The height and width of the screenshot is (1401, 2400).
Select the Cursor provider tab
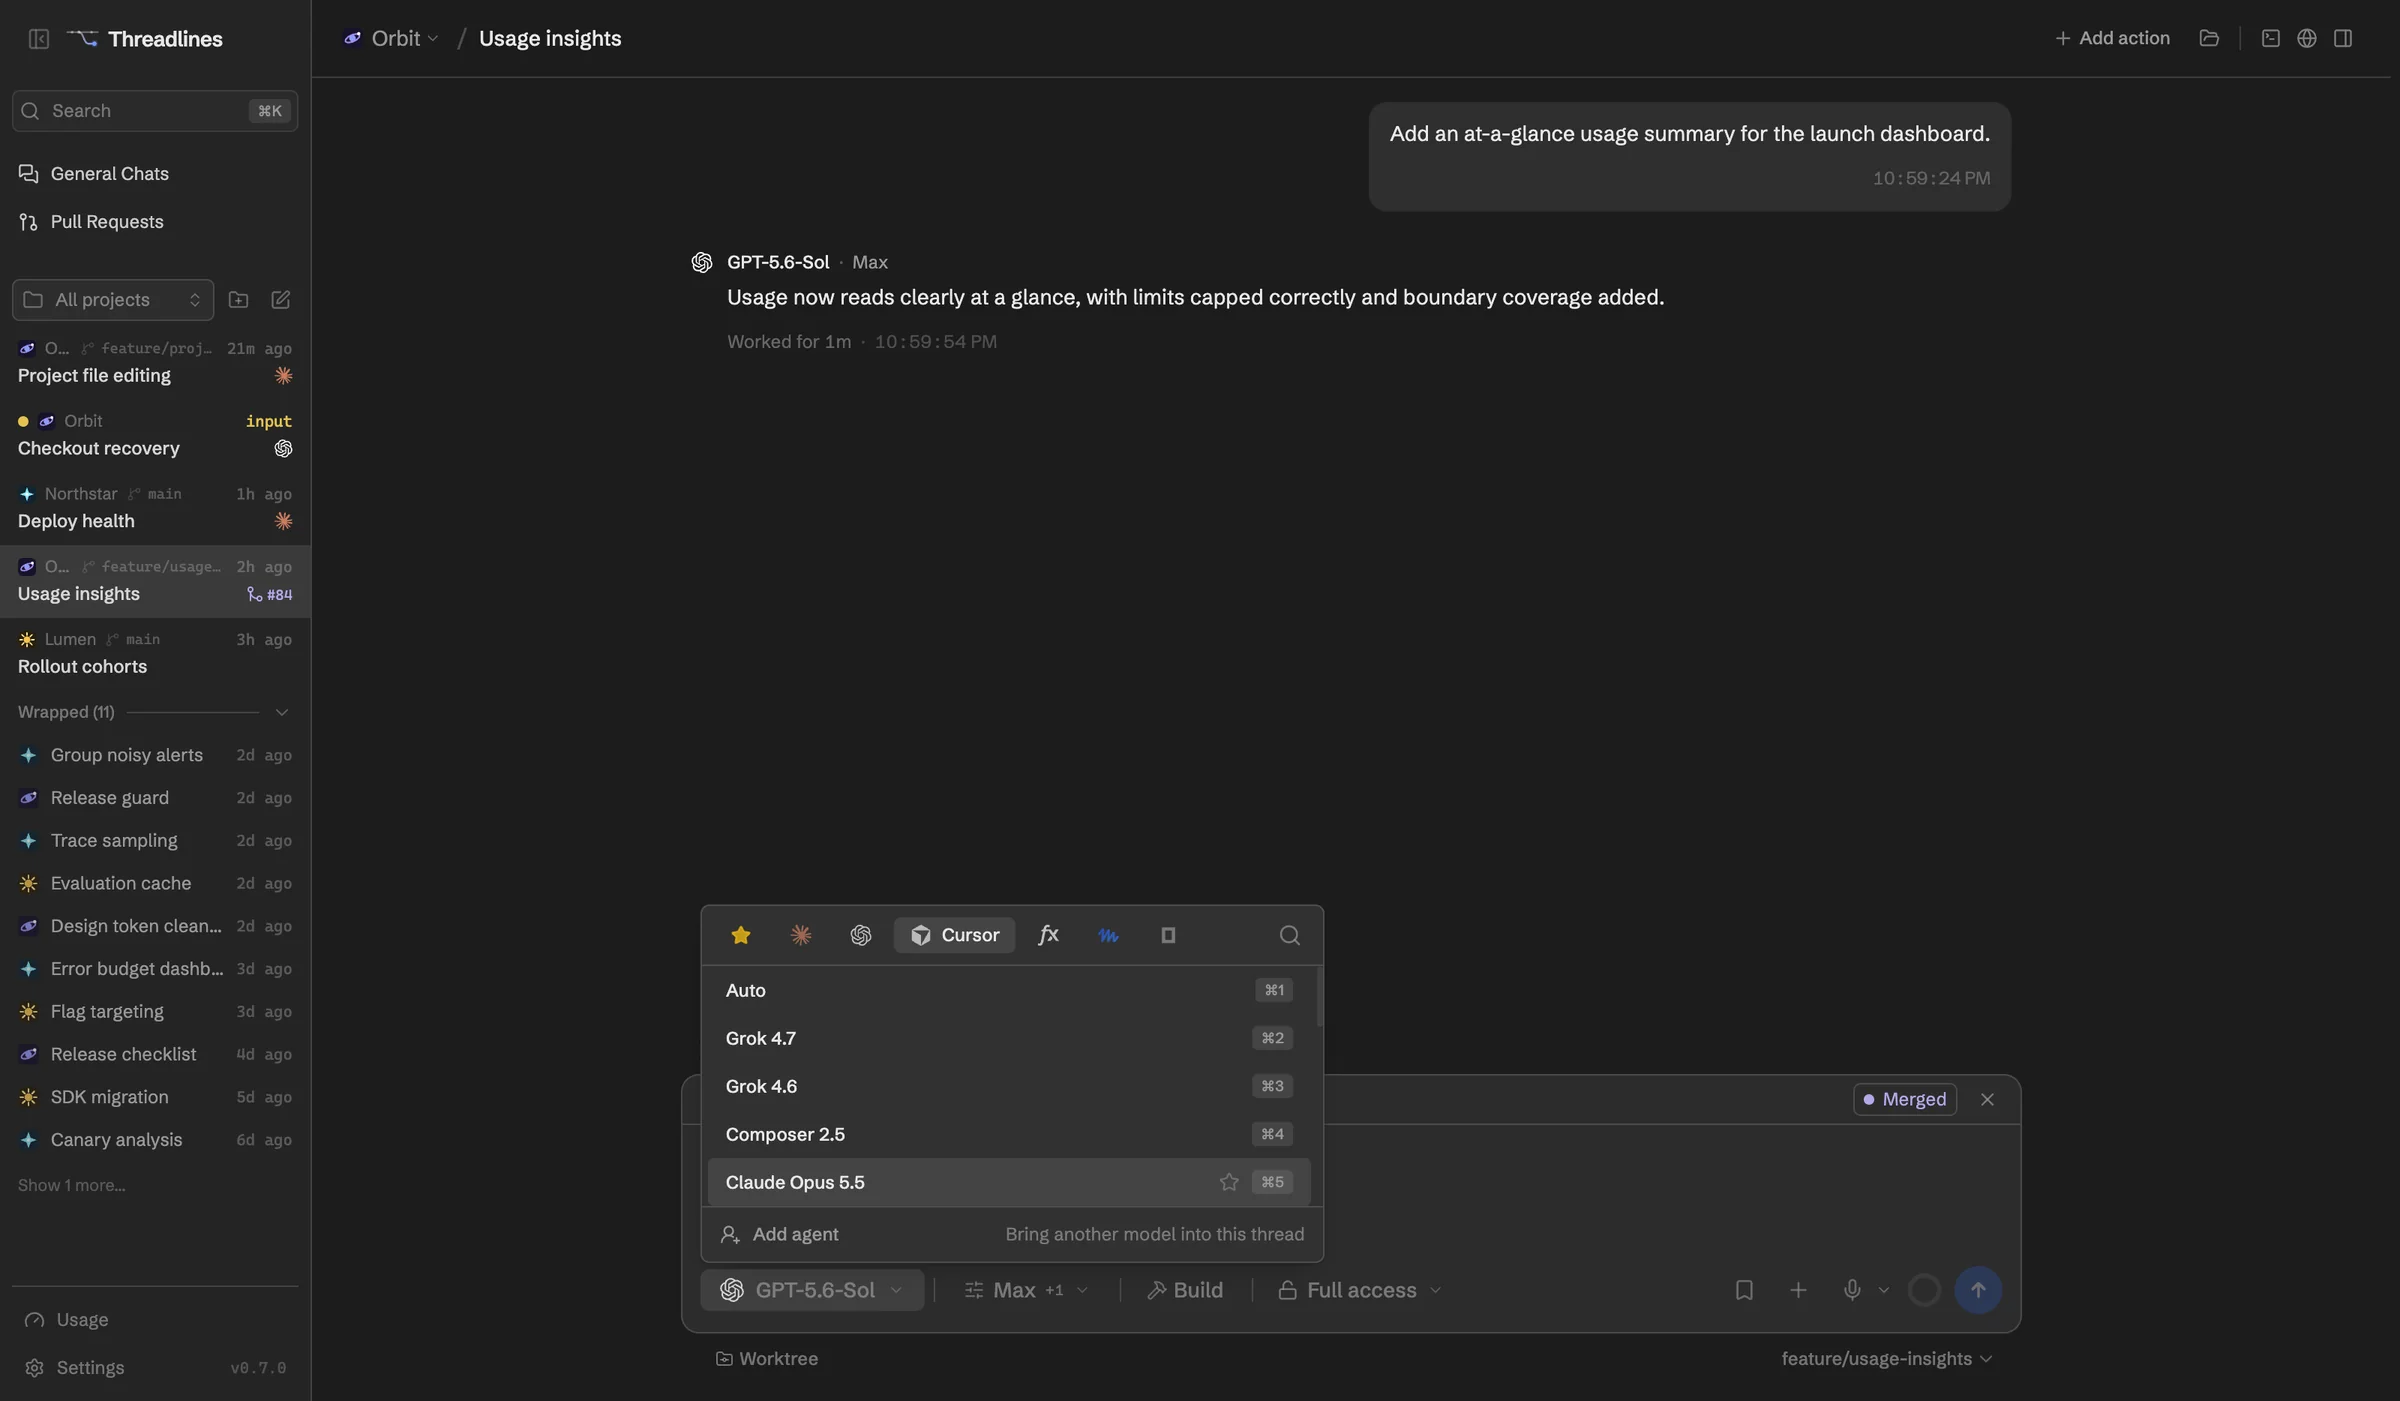pyautogui.click(x=954, y=935)
